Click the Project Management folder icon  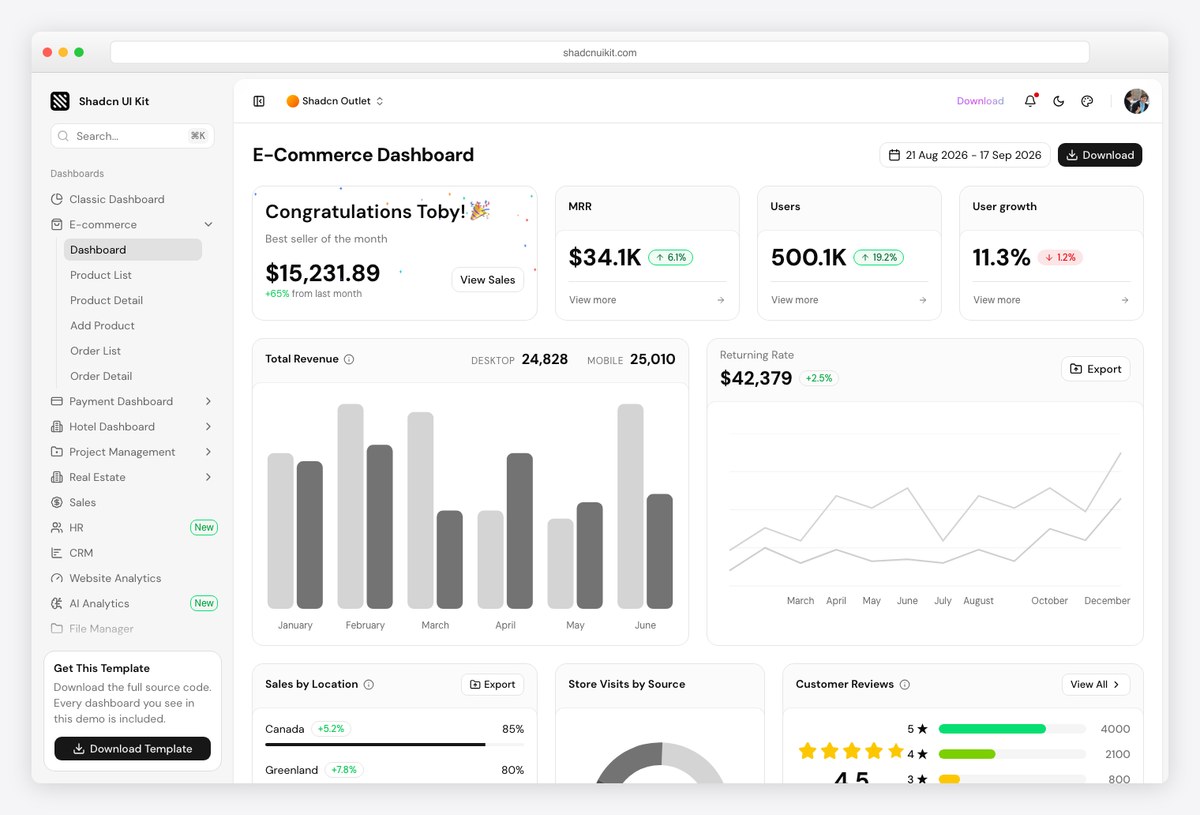(57, 452)
